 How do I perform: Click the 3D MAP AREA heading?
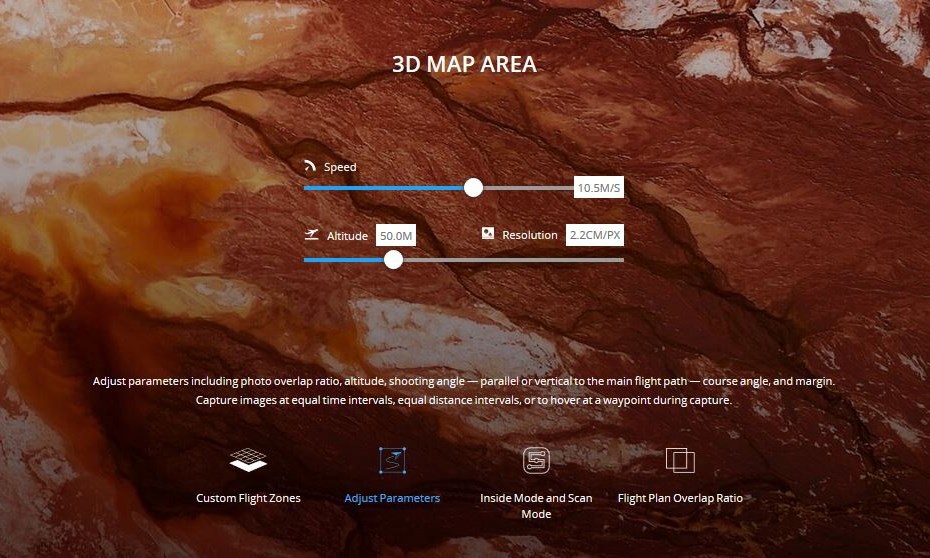(x=464, y=64)
